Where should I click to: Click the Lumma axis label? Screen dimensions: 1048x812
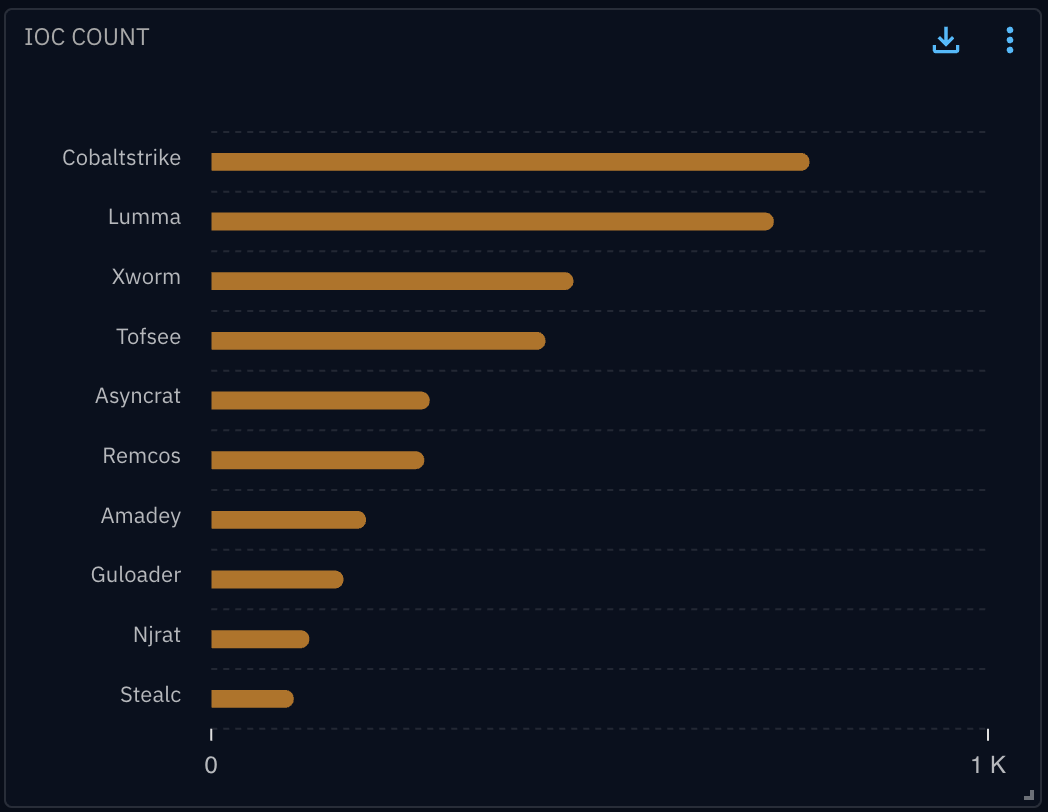144,217
